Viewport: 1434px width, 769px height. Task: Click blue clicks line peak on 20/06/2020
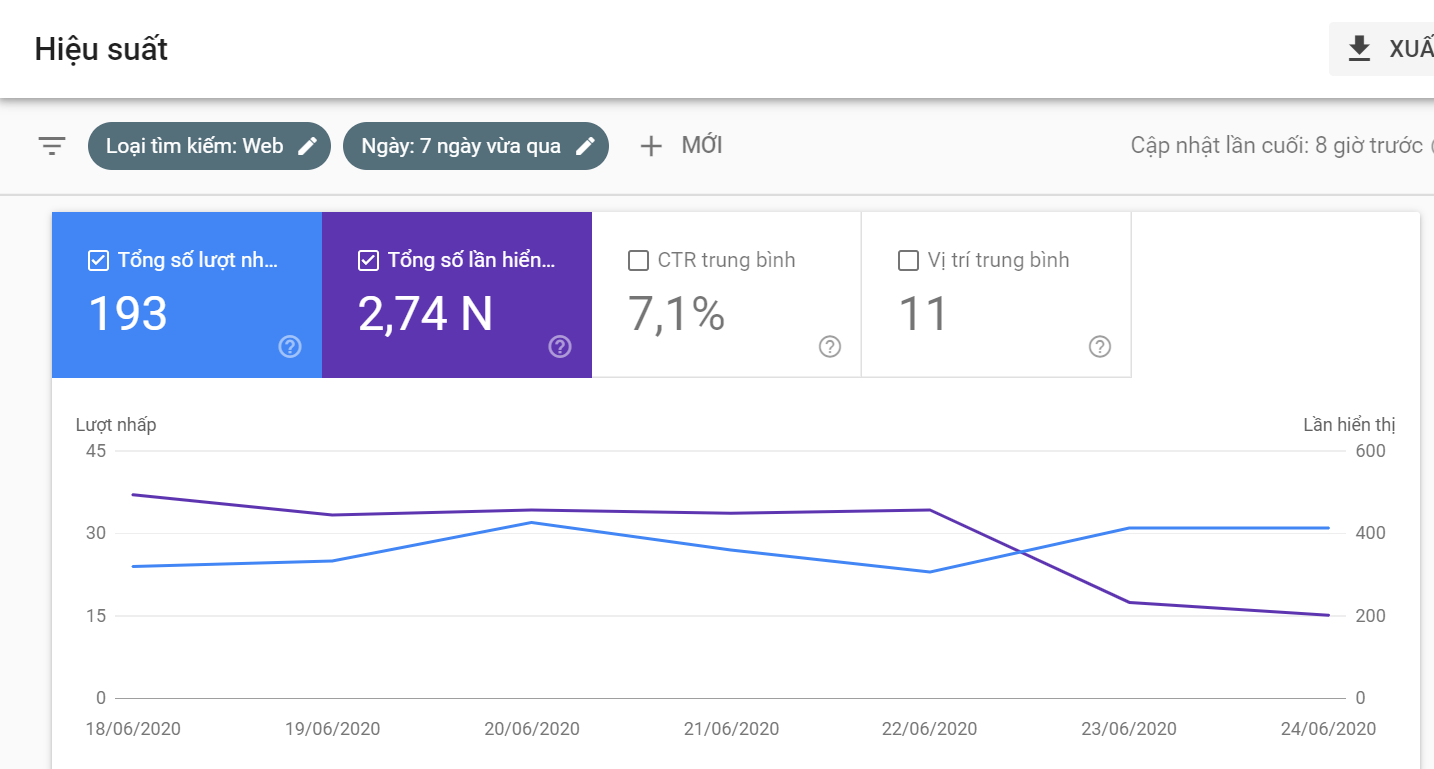pyautogui.click(x=532, y=522)
